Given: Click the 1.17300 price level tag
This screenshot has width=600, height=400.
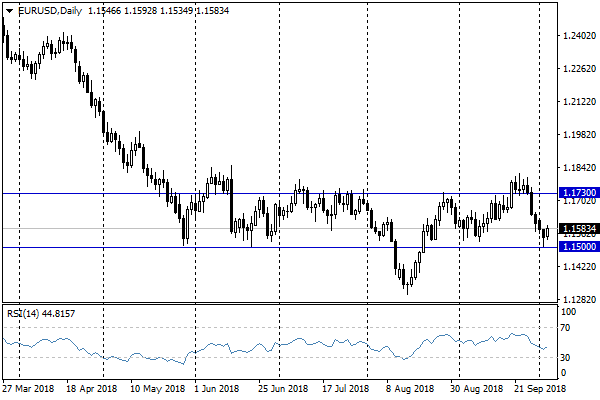Looking at the screenshot, I should tap(579, 192).
